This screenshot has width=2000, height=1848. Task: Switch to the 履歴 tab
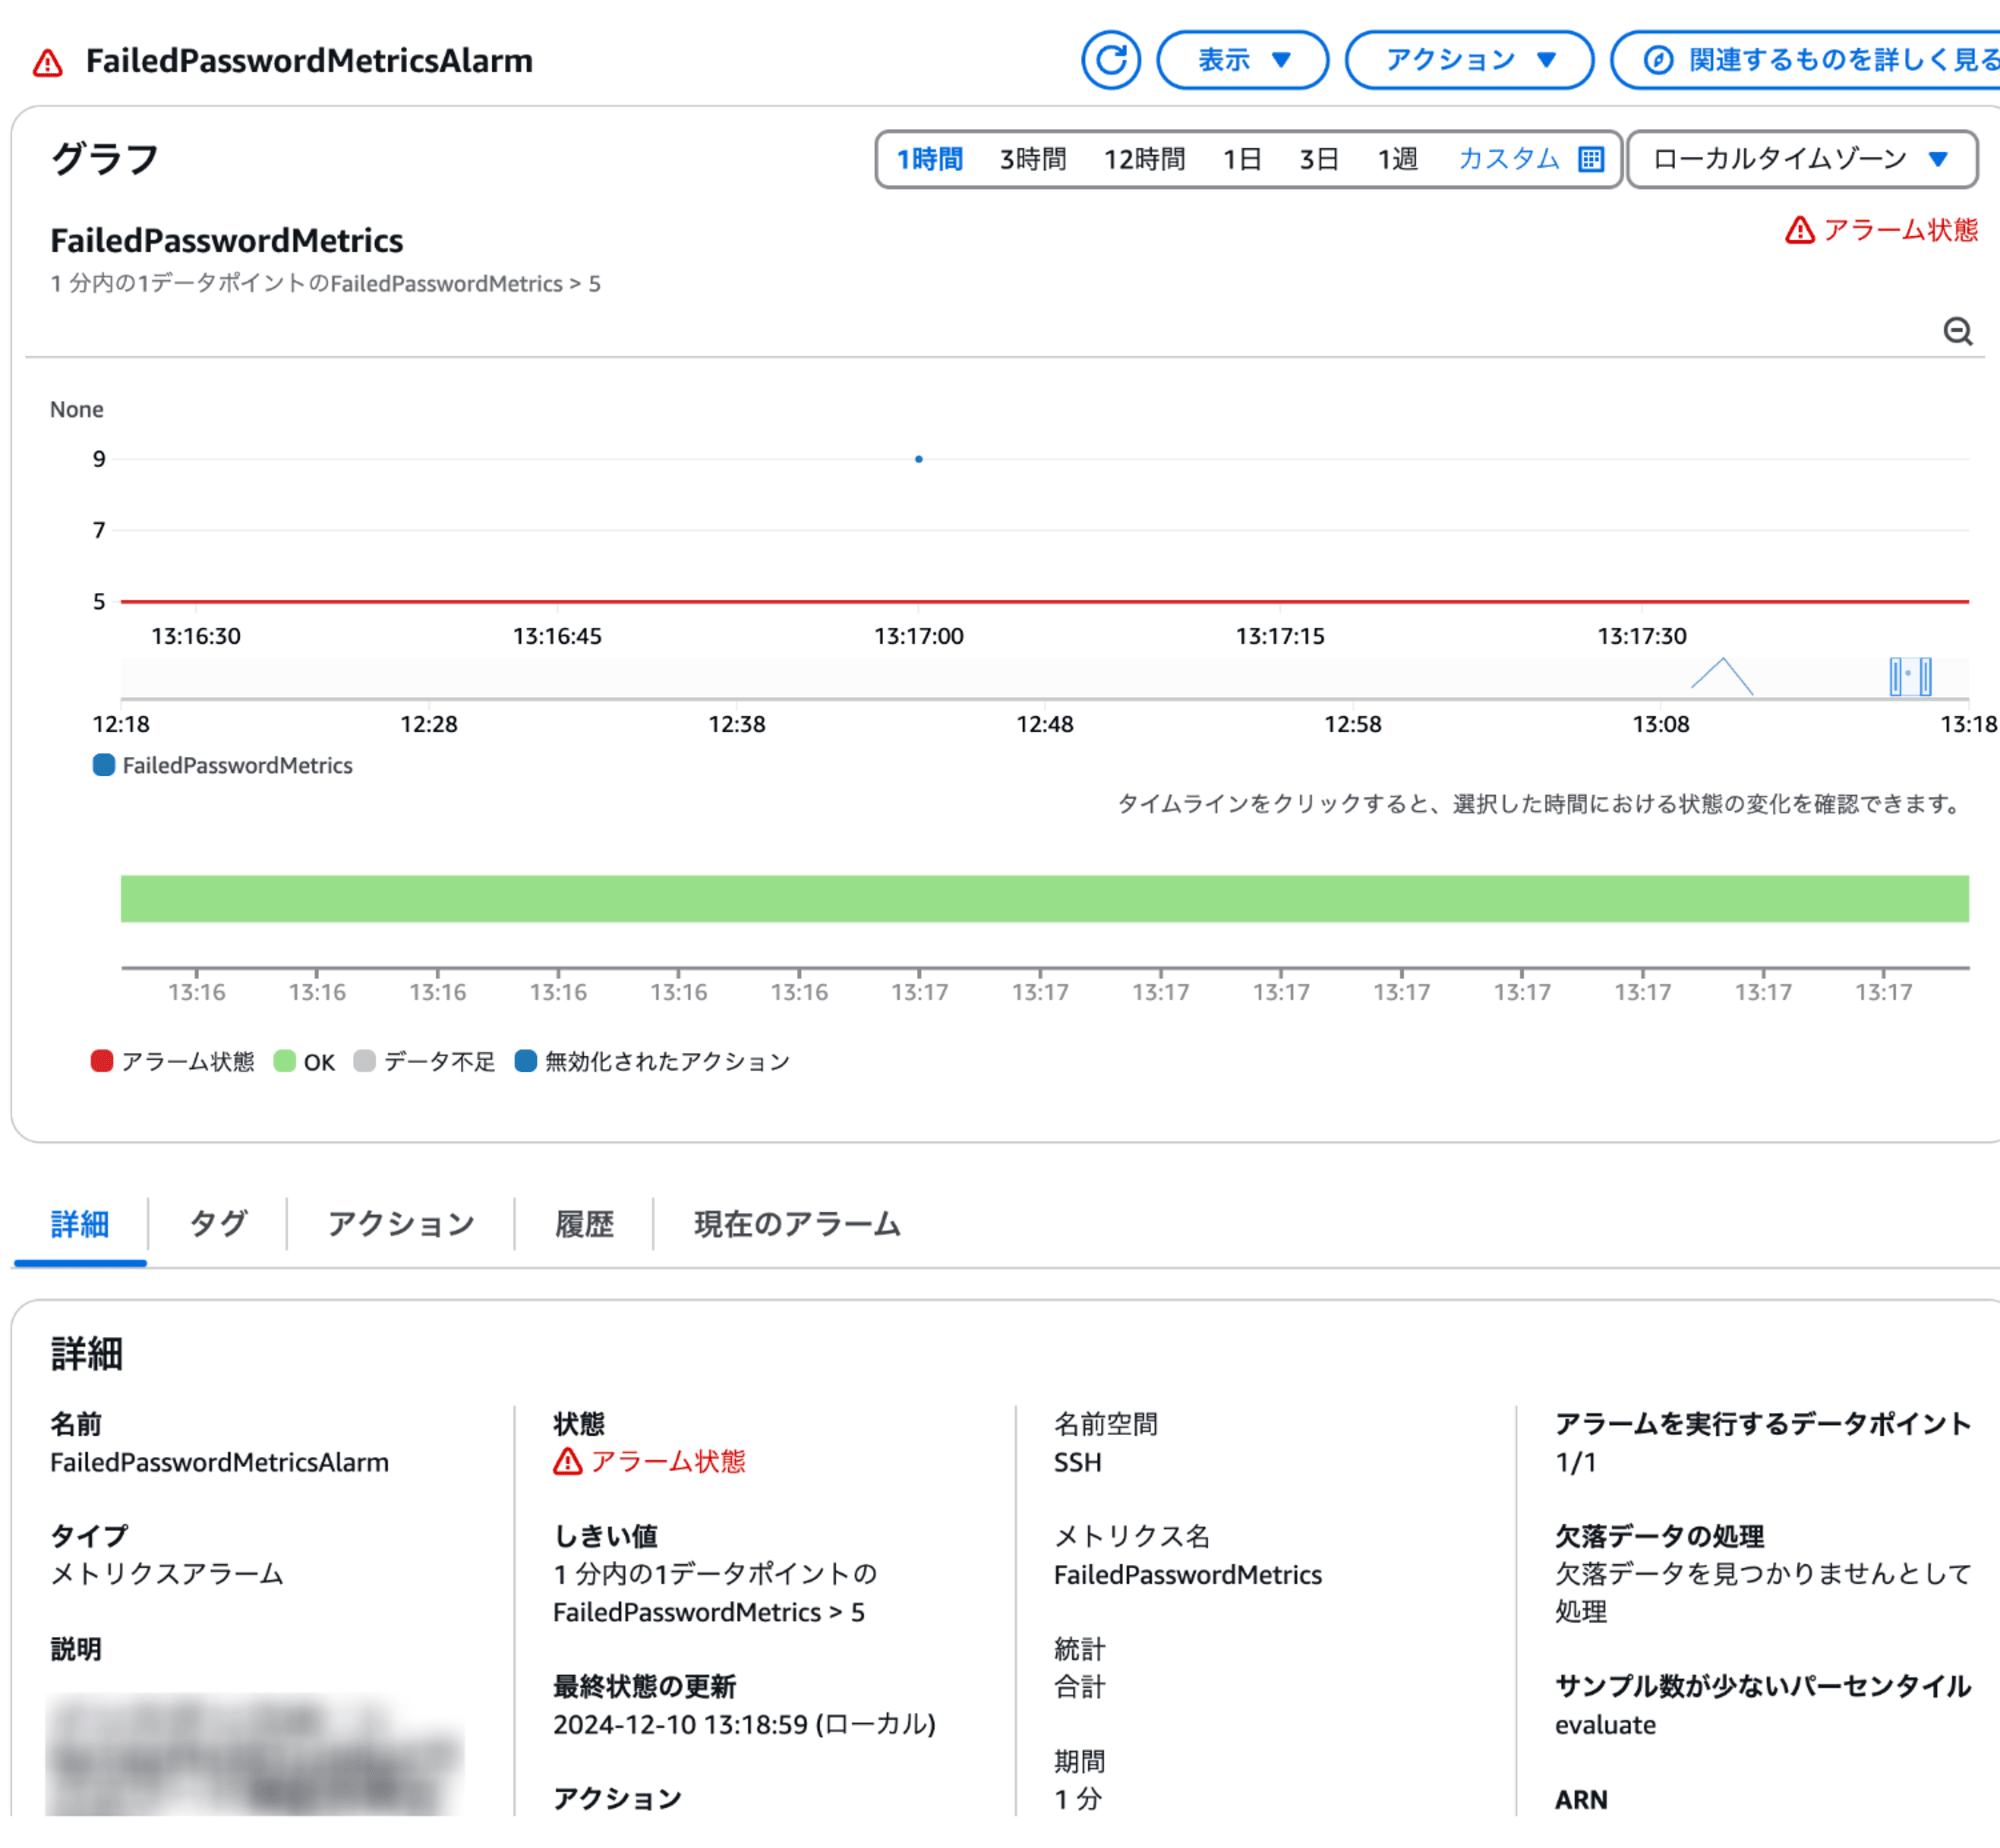tap(584, 1224)
